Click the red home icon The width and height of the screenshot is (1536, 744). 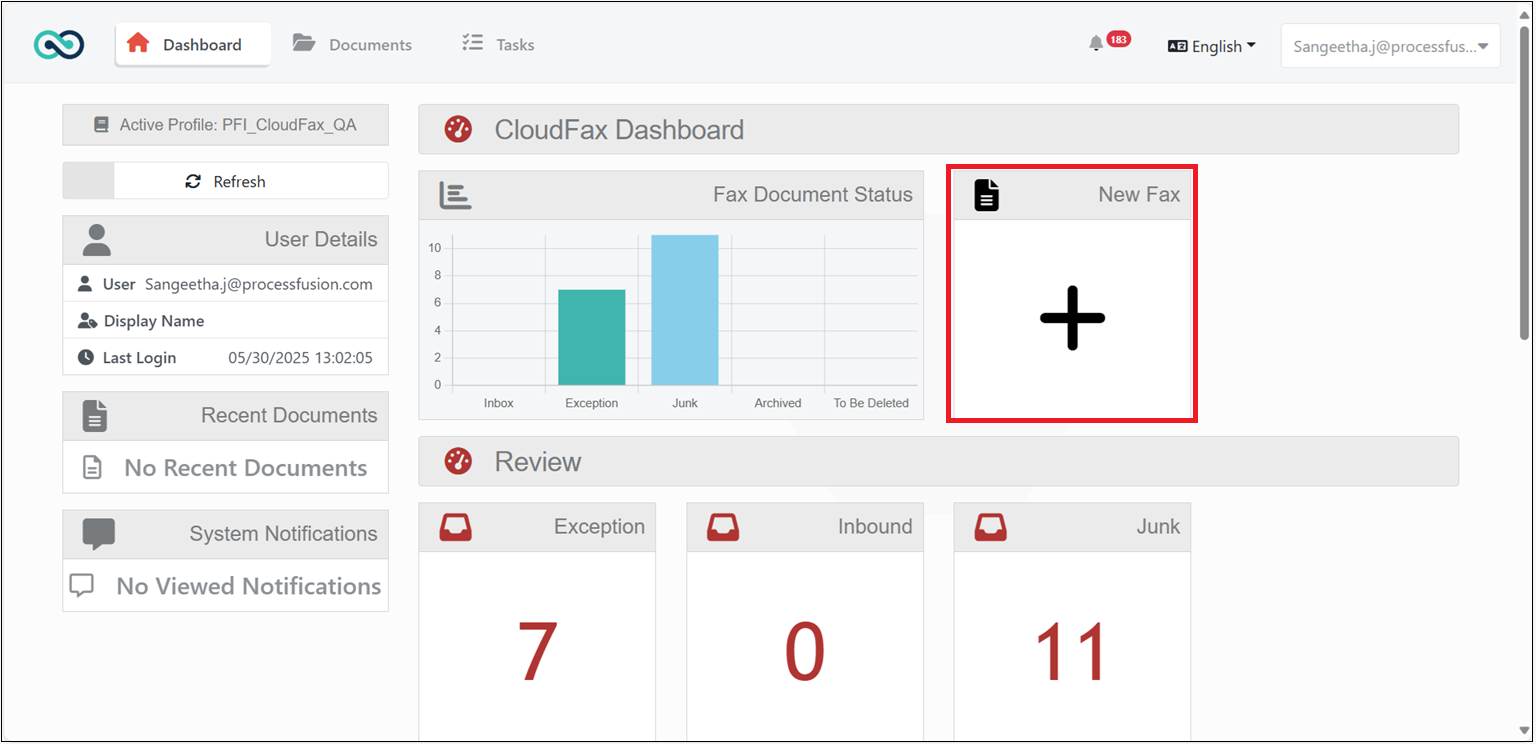pos(138,43)
